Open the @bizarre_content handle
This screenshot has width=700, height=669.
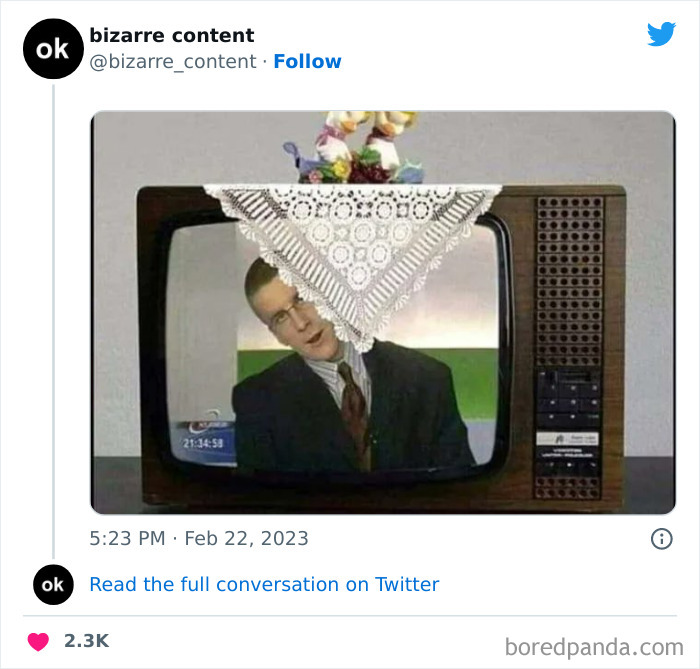[173, 62]
